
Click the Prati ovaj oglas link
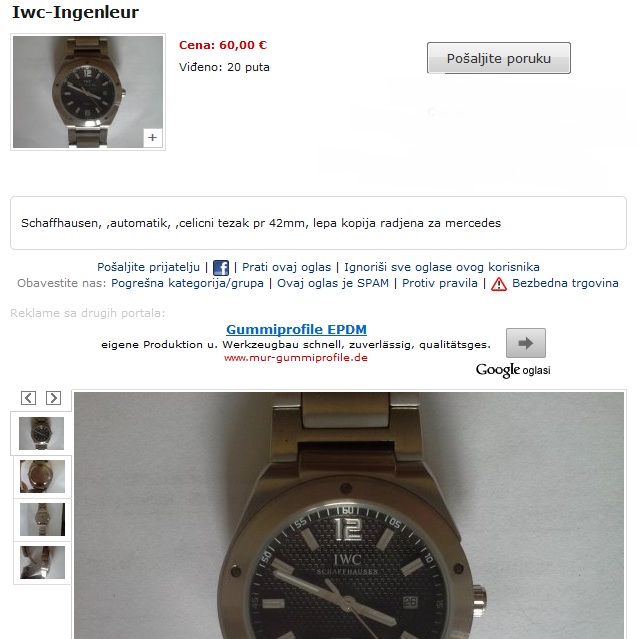(x=287, y=267)
